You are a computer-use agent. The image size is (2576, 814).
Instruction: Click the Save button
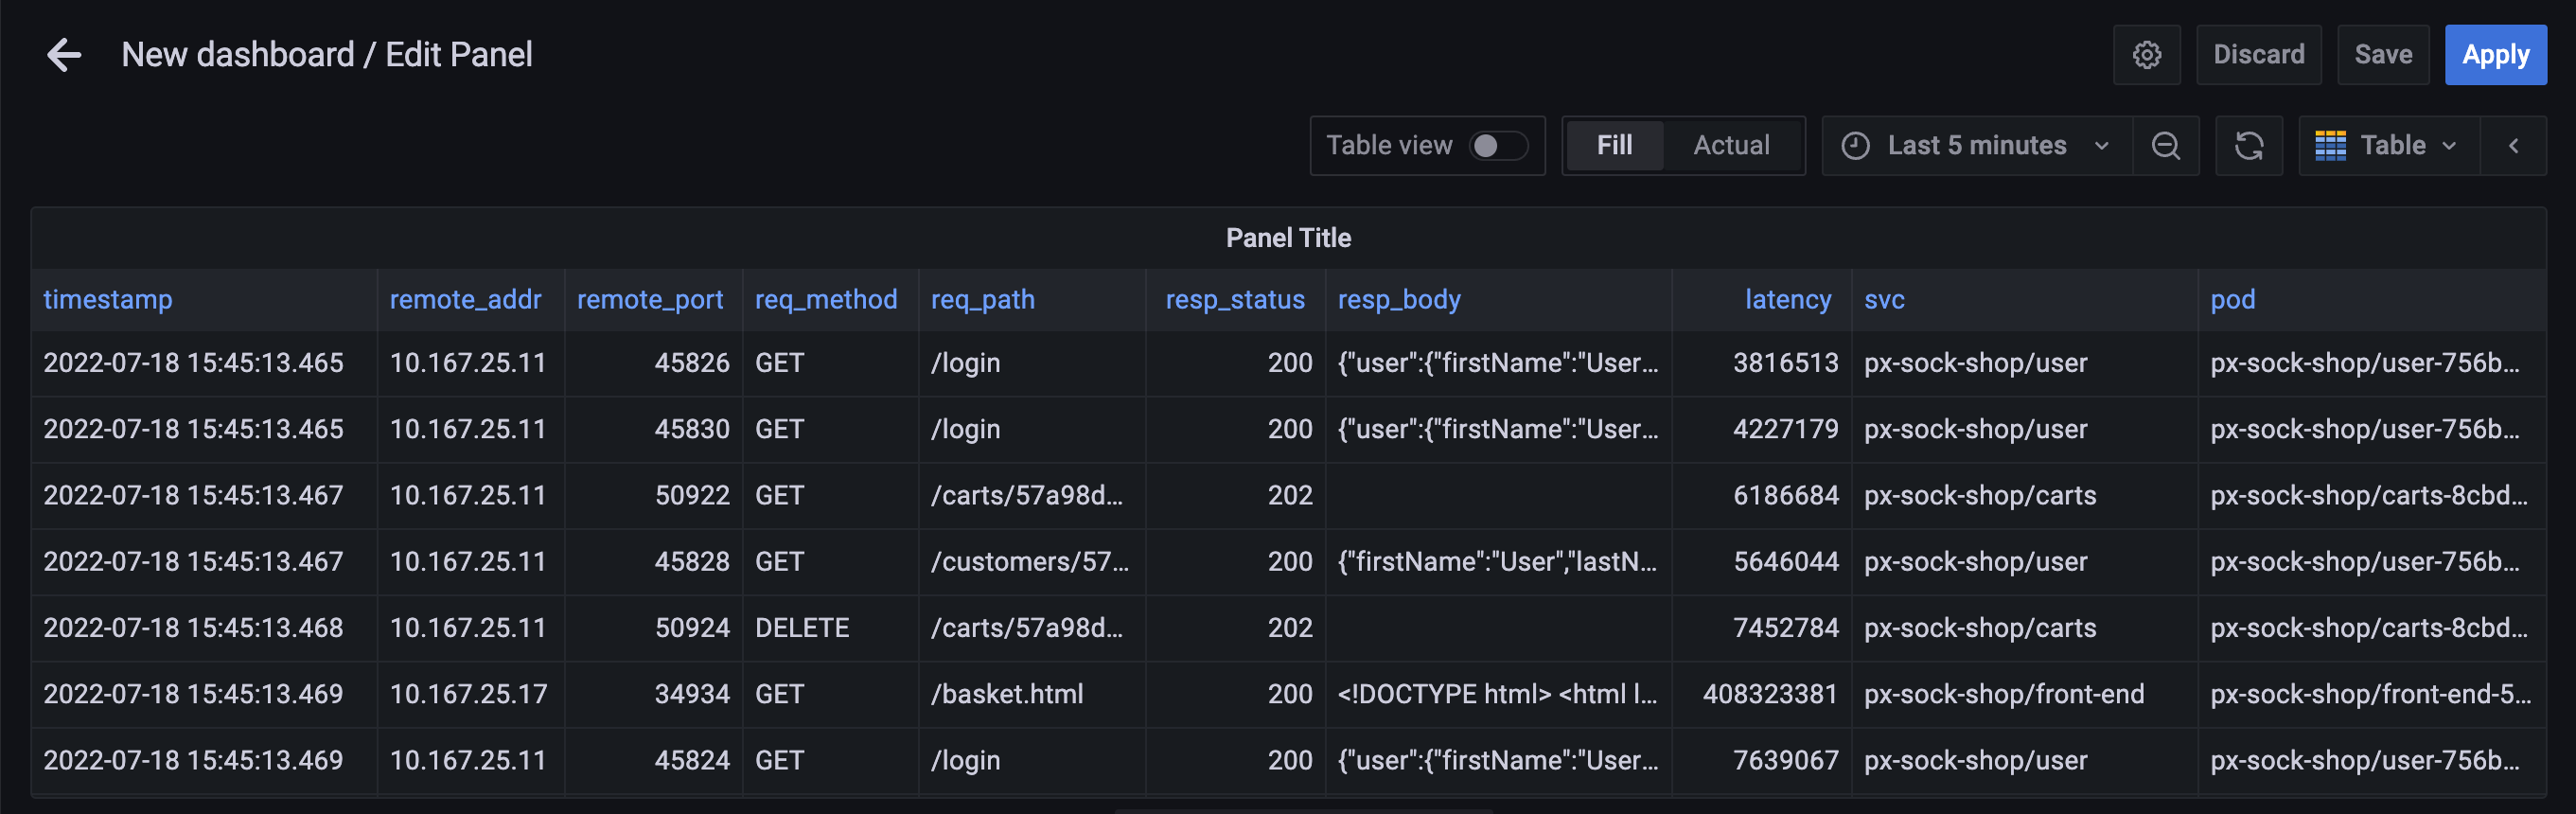click(2382, 55)
